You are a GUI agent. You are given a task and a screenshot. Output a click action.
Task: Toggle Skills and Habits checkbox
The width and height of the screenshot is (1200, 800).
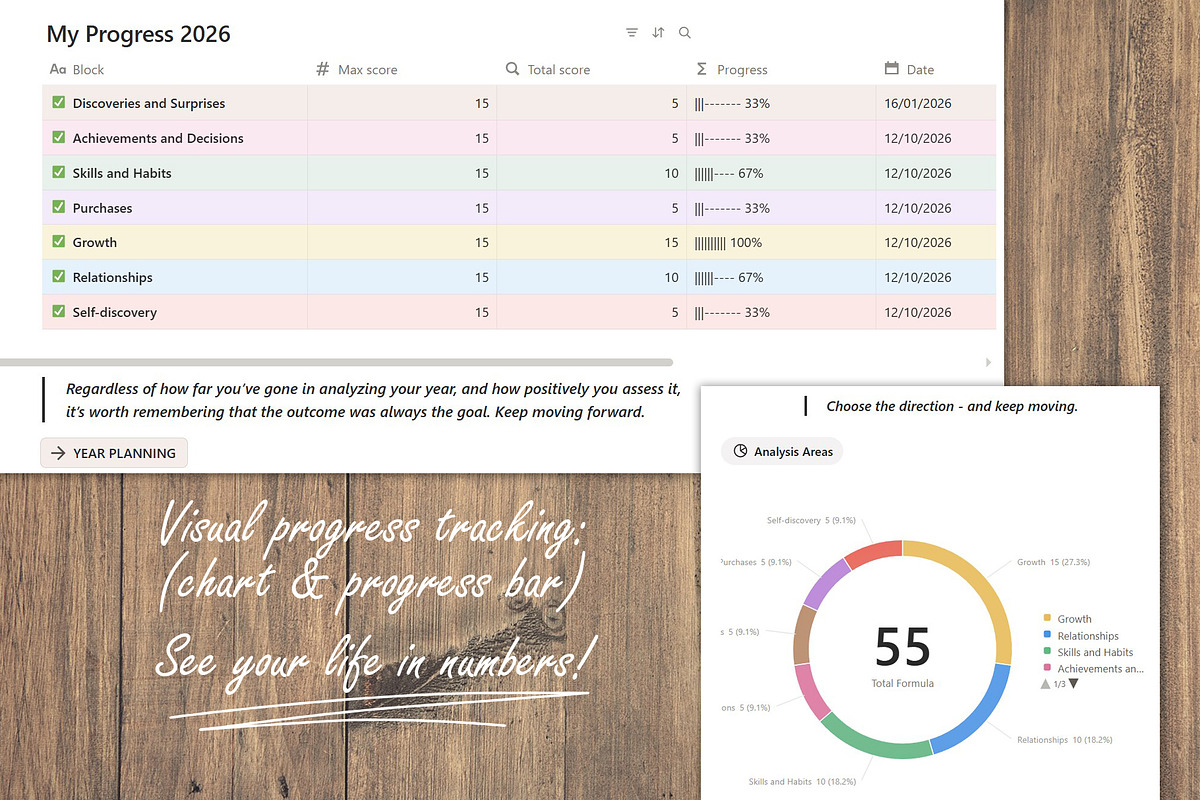58,173
